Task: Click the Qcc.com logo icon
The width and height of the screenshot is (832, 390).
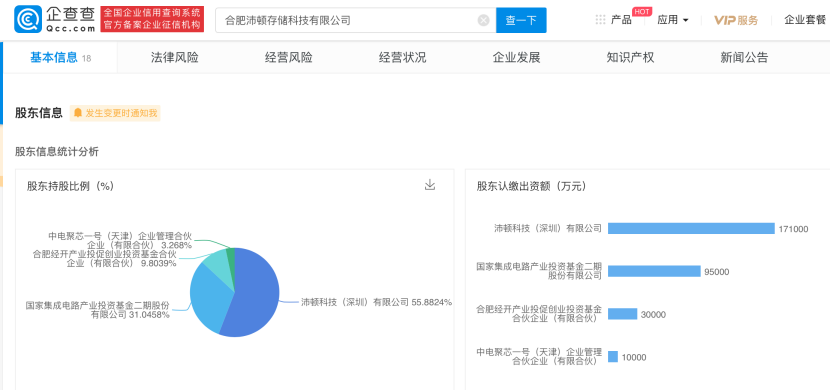Action: point(28,20)
